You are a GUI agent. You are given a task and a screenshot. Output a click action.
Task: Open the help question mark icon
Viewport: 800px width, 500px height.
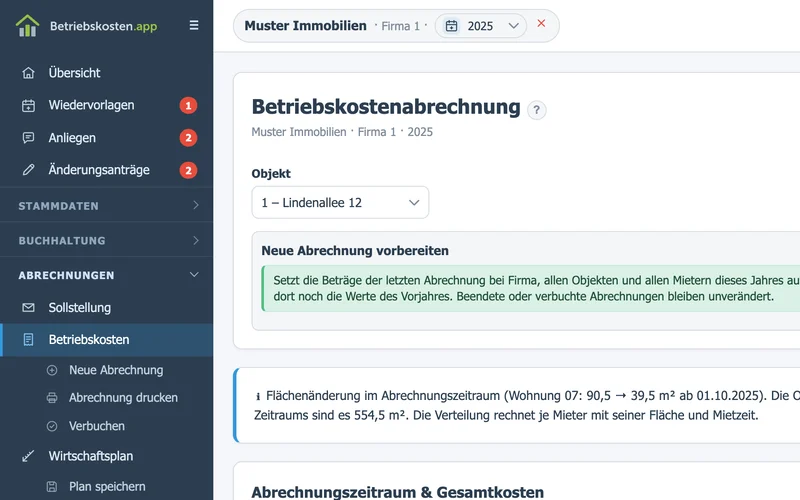tap(536, 110)
